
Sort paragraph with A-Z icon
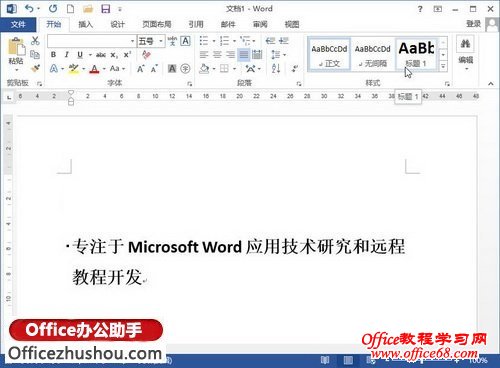[276, 69]
